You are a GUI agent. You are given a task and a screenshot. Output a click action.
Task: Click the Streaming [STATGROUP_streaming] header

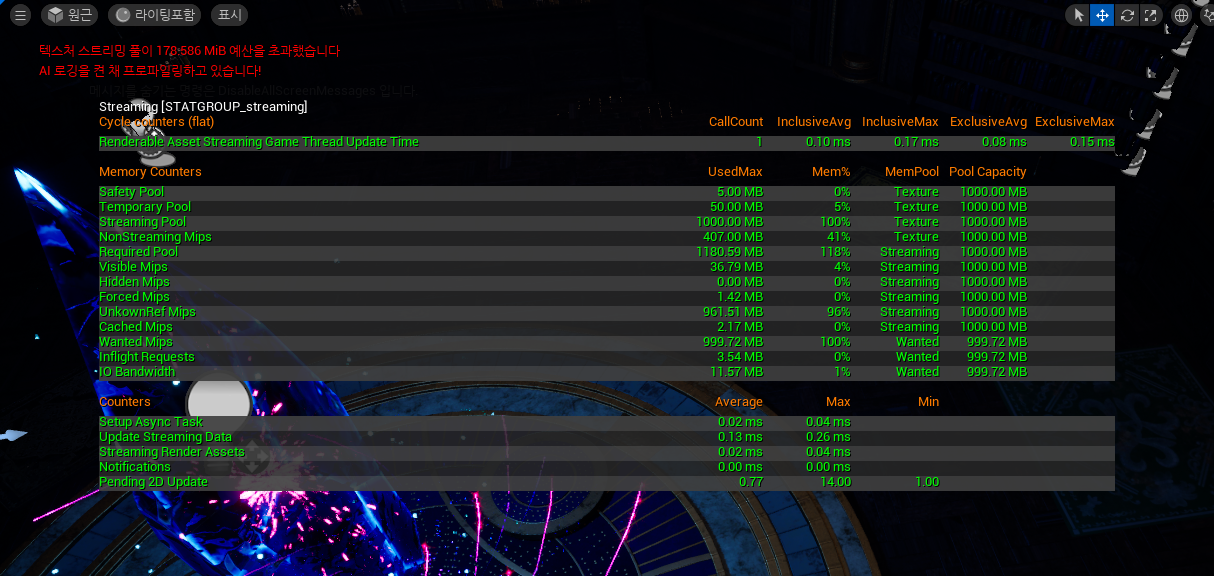pos(203,106)
